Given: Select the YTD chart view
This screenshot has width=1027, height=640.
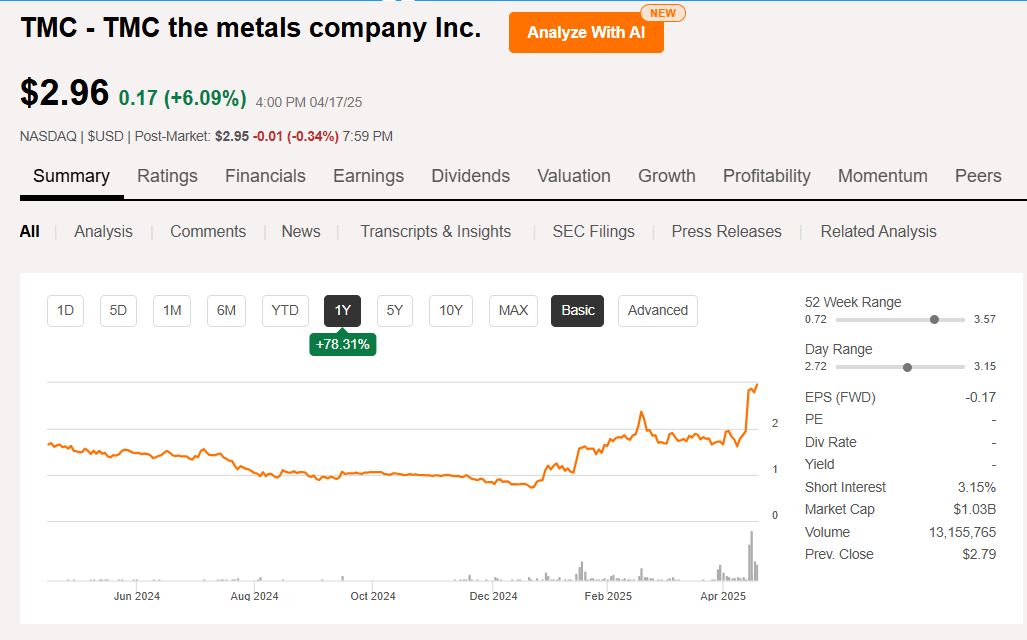Looking at the screenshot, I should click(x=285, y=311).
